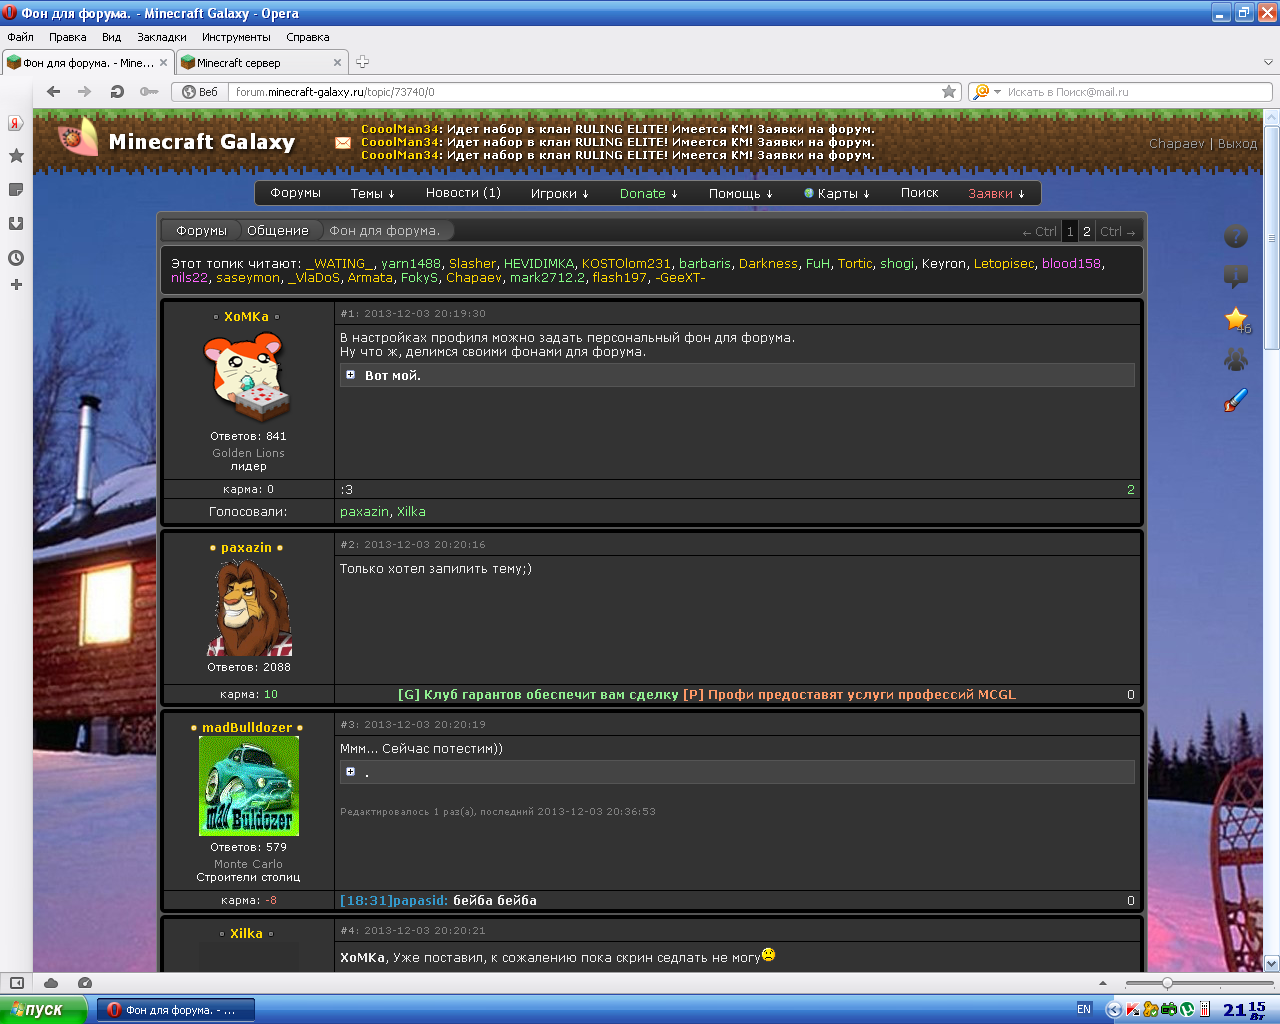The width and height of the screenshot is (1280, 1024).
Task: Open the 'Правка' menu
Action: 67,37
